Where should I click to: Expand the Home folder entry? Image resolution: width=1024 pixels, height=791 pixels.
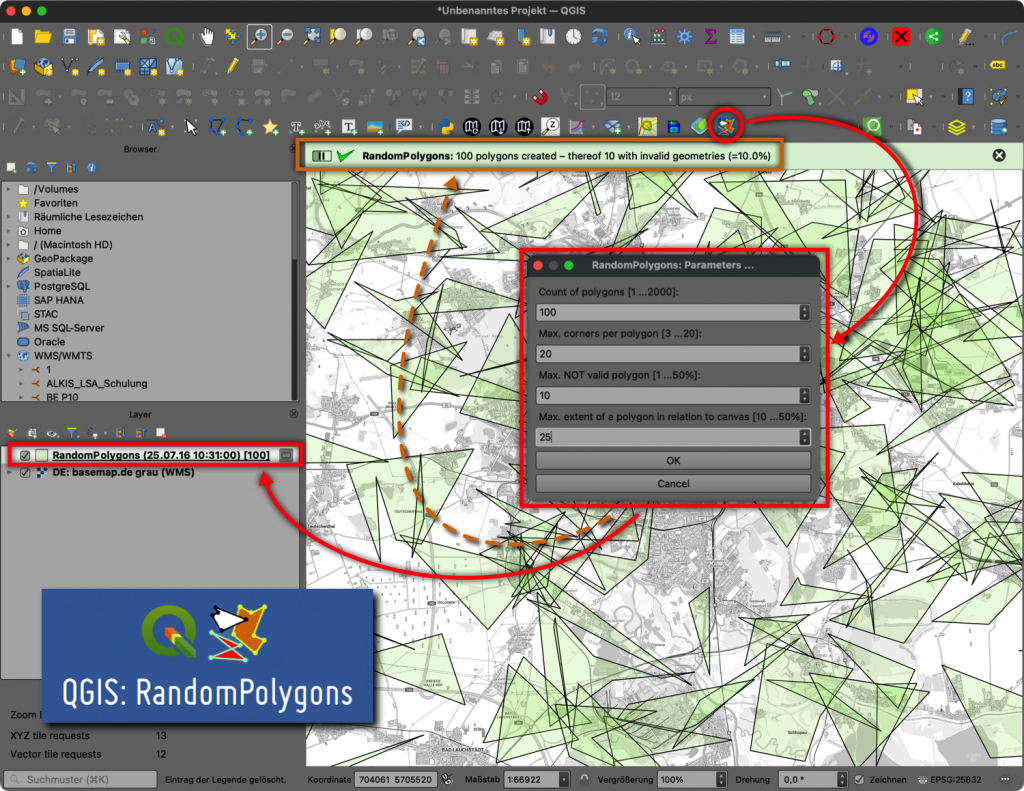pyautogui.click(x=8, y=231)
